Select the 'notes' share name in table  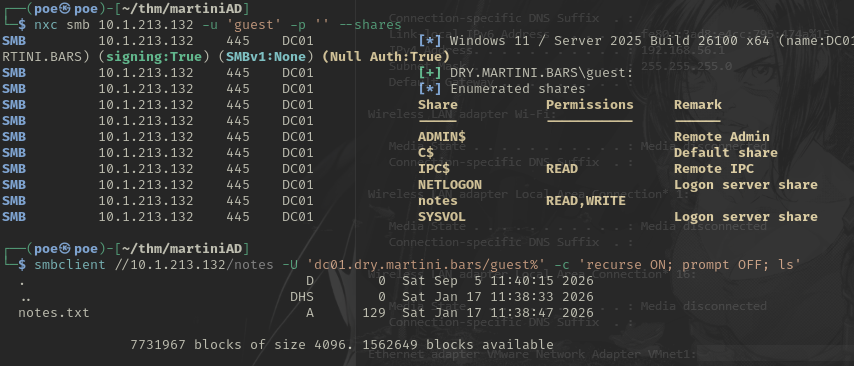tap(438, 200)
